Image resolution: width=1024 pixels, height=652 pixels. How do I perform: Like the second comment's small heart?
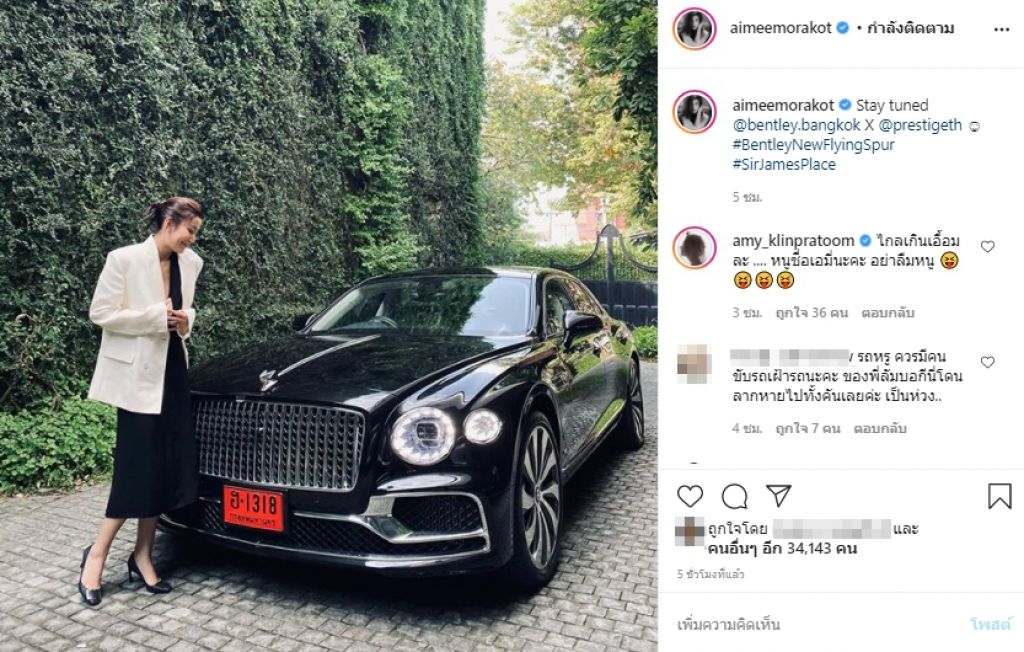pos(987,362)
